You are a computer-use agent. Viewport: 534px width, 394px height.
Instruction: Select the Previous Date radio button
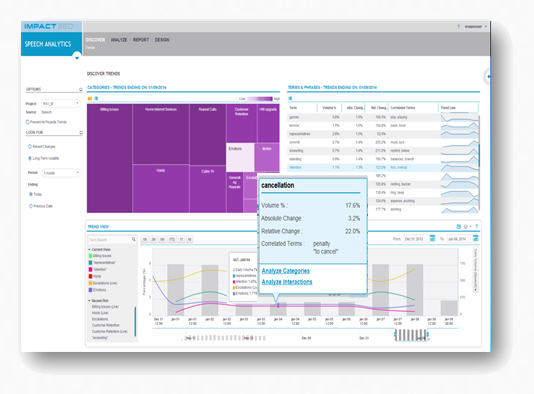[31, 206]
